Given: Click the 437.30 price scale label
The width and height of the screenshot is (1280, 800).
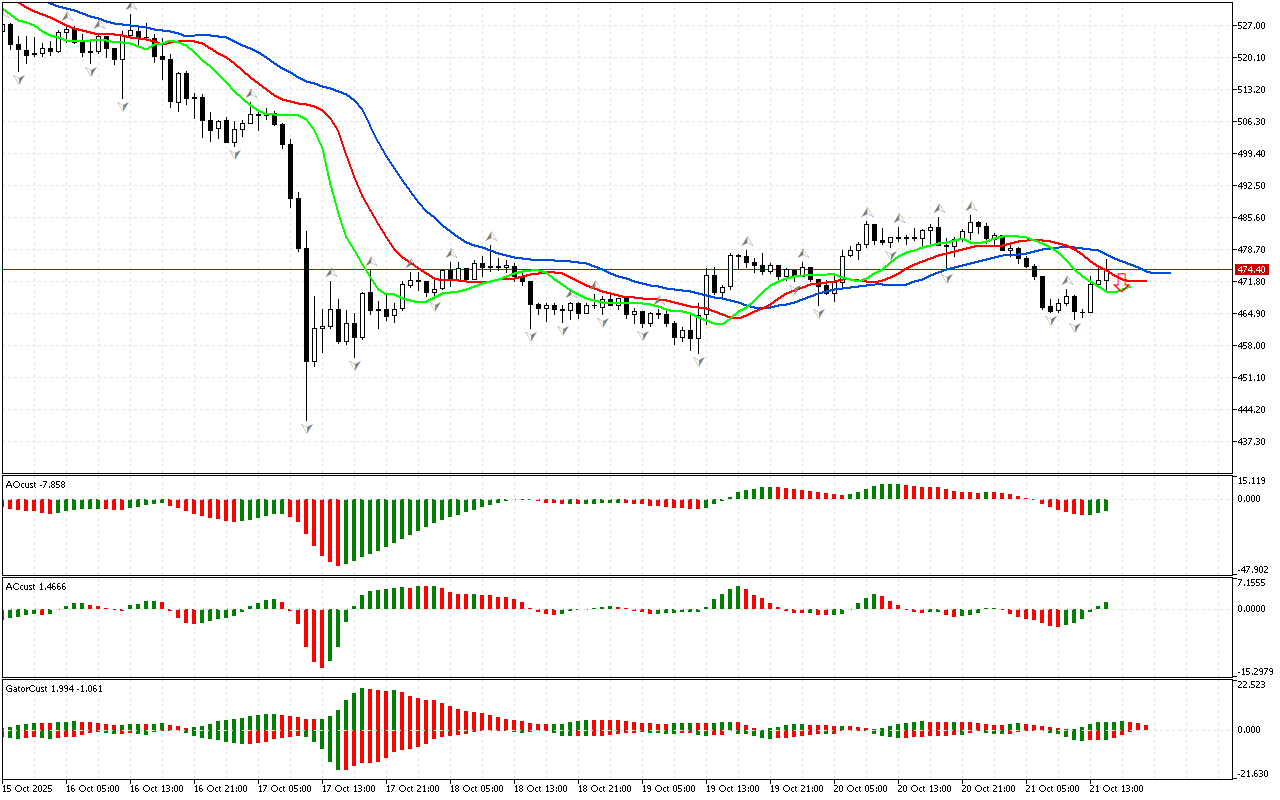Looking at the screenshot, I should (1252, 442).
